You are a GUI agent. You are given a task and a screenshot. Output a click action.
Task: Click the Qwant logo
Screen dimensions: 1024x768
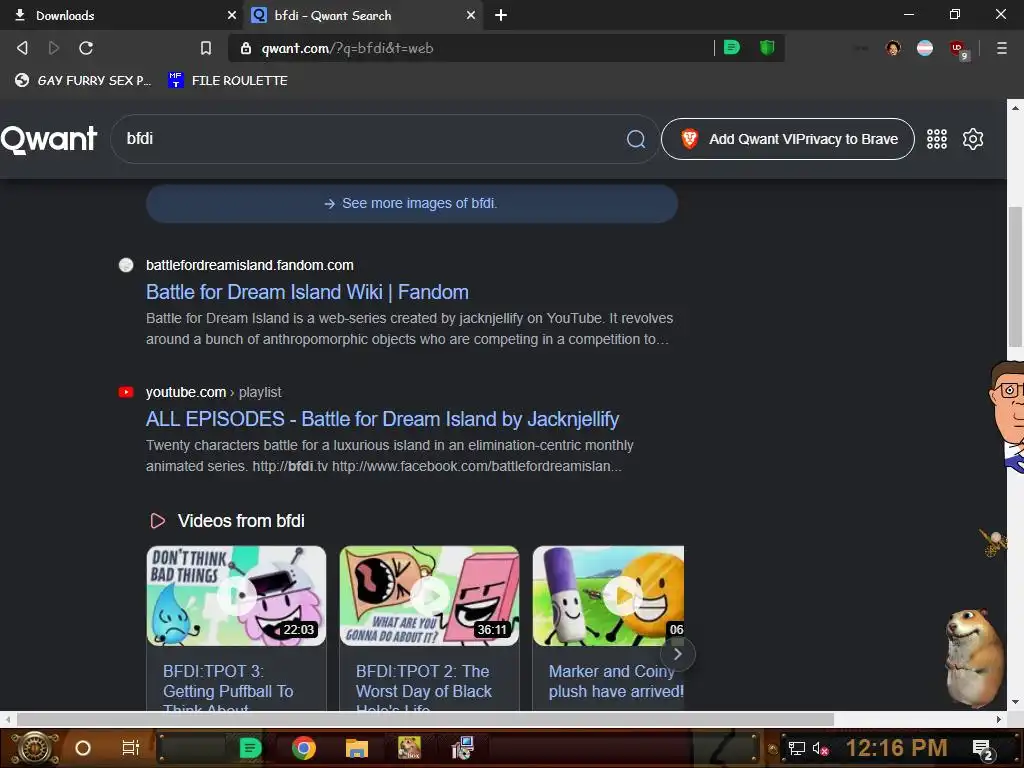click(x=49, y=139)
